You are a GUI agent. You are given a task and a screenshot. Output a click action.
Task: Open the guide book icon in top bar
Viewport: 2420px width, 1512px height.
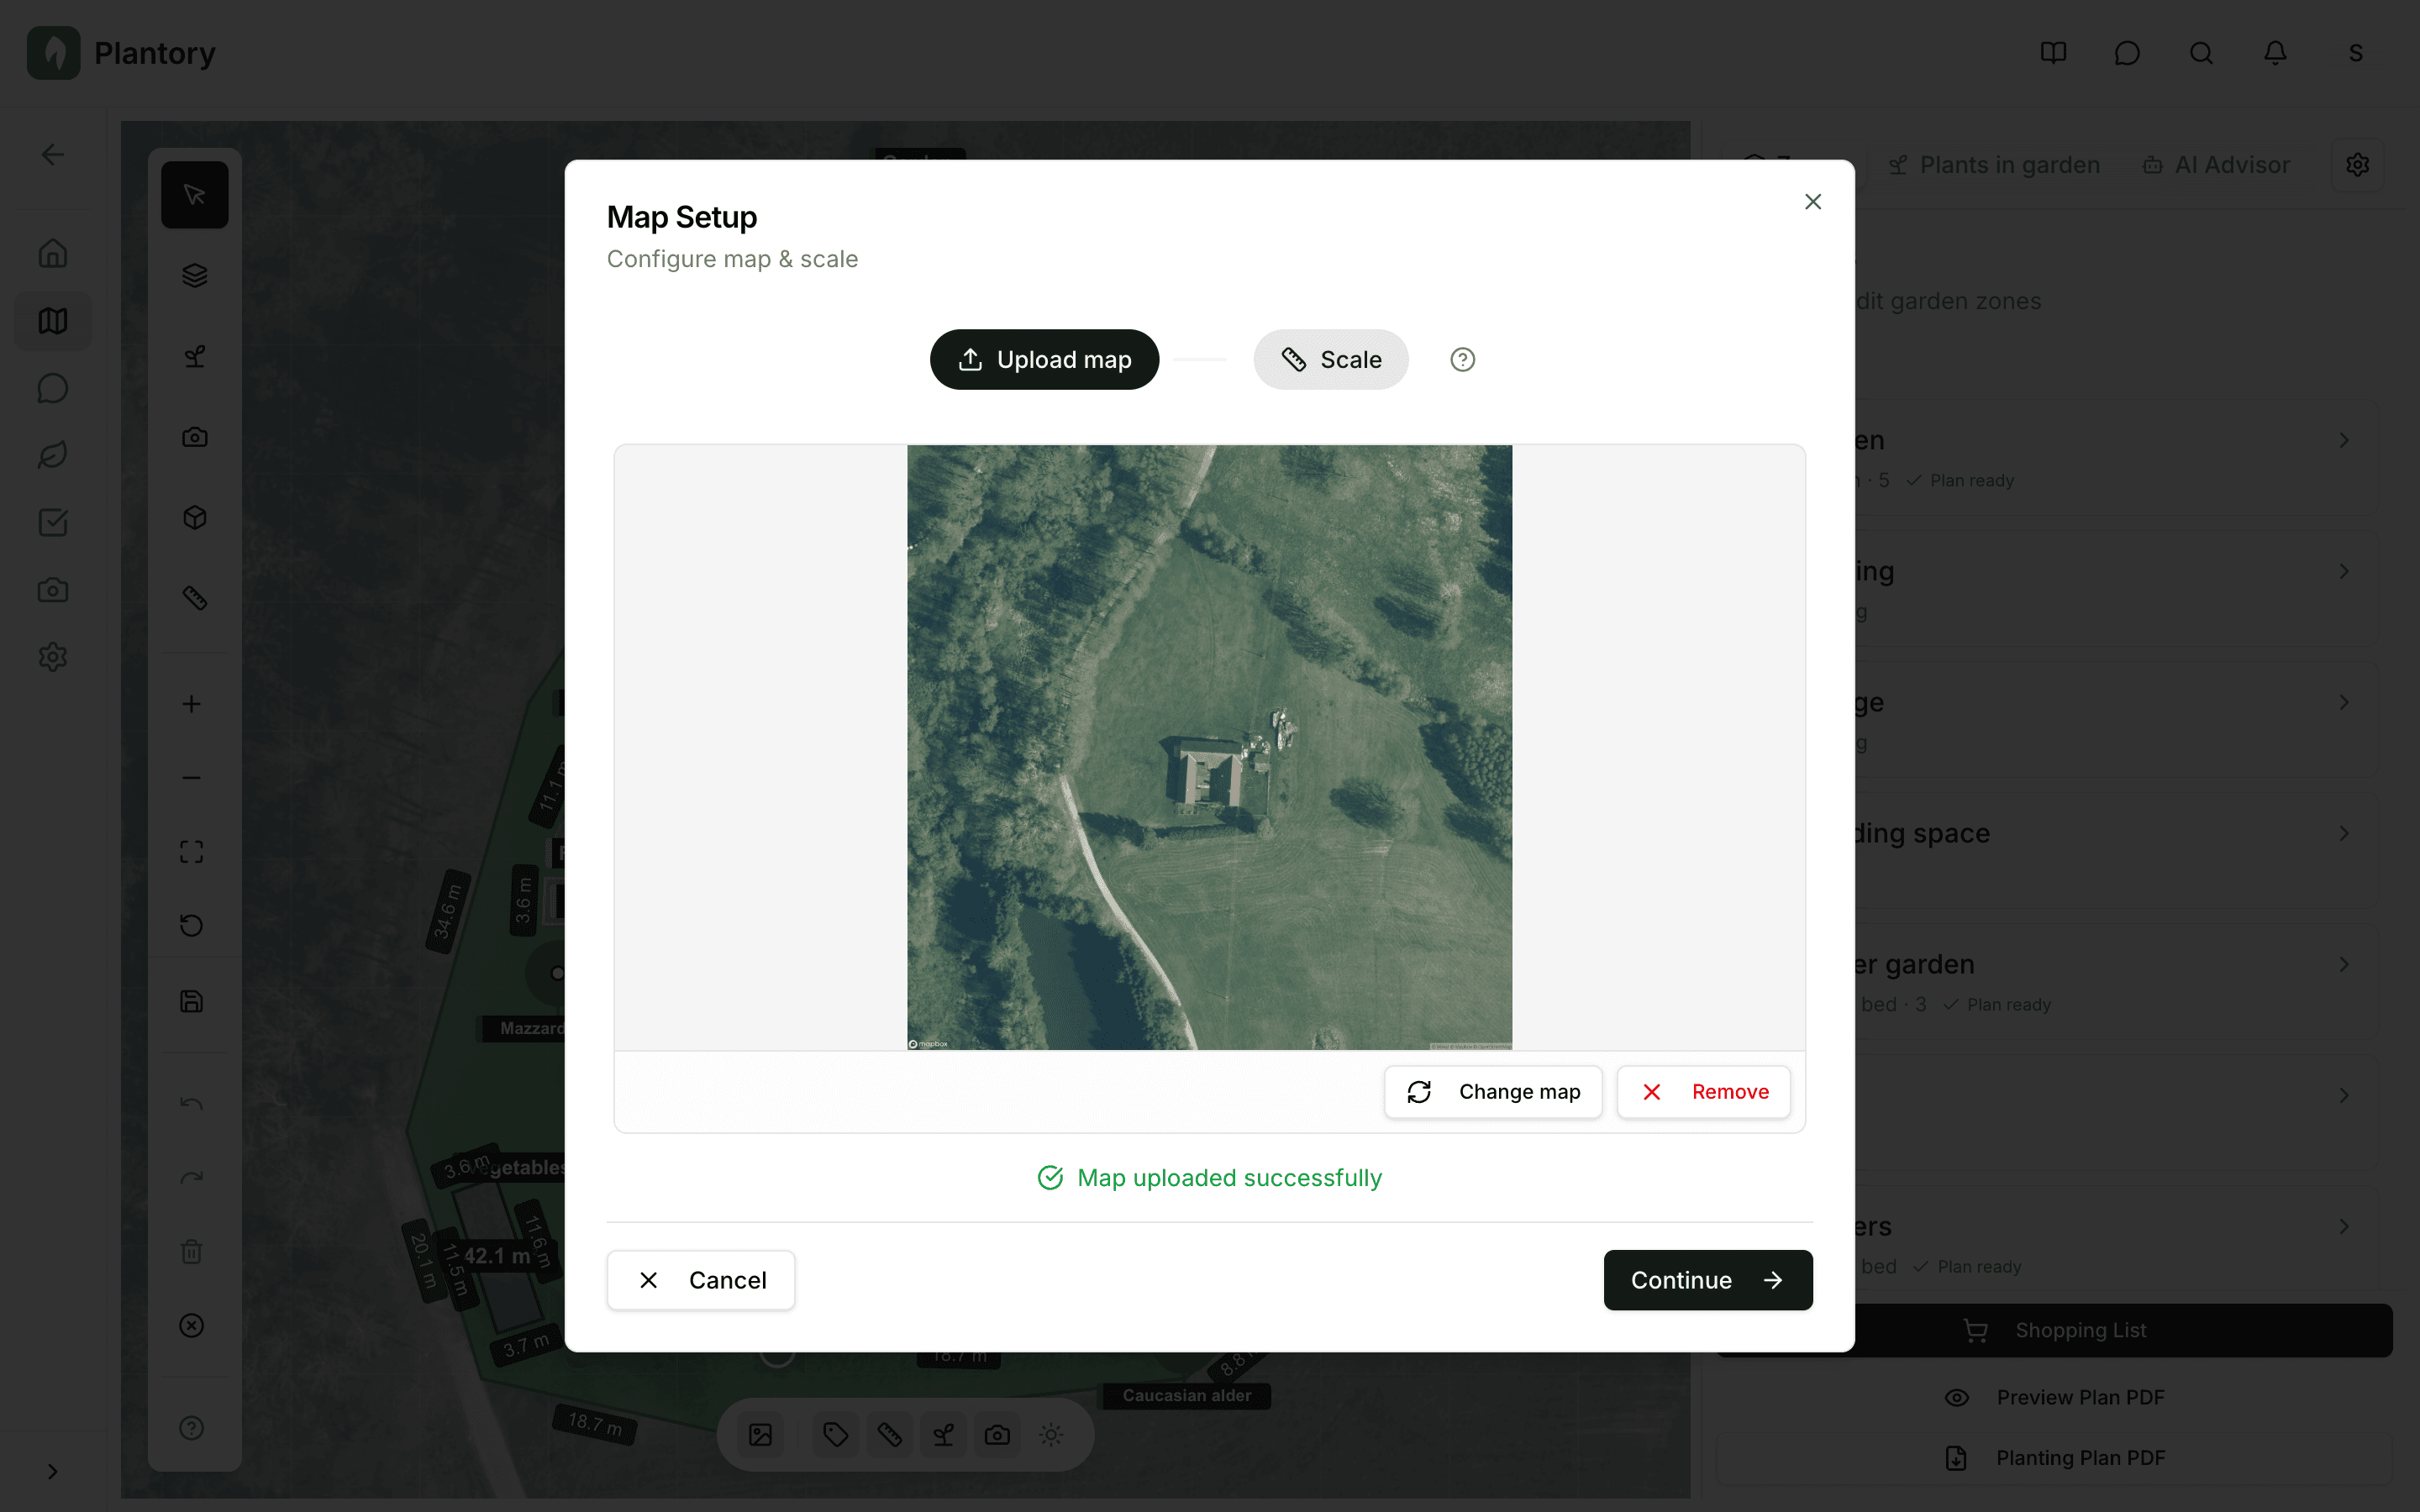pos(2053,53)
